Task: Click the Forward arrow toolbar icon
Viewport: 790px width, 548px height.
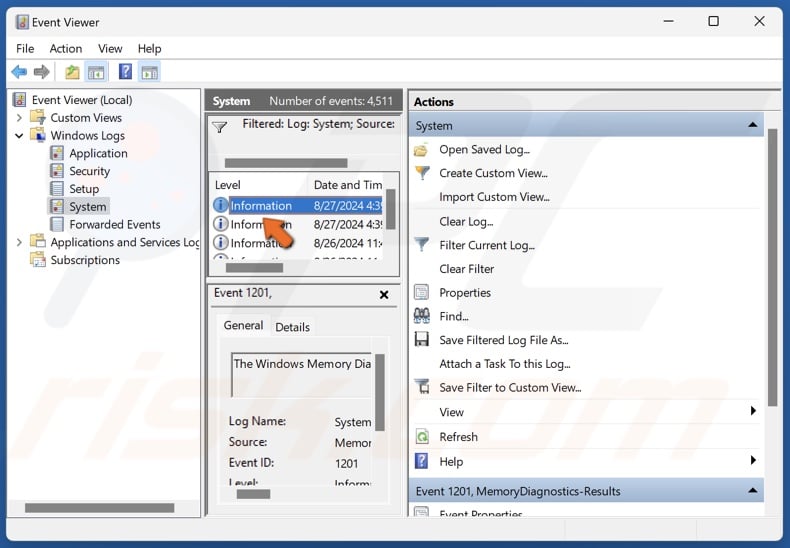Action: click(x=41, y=72)
